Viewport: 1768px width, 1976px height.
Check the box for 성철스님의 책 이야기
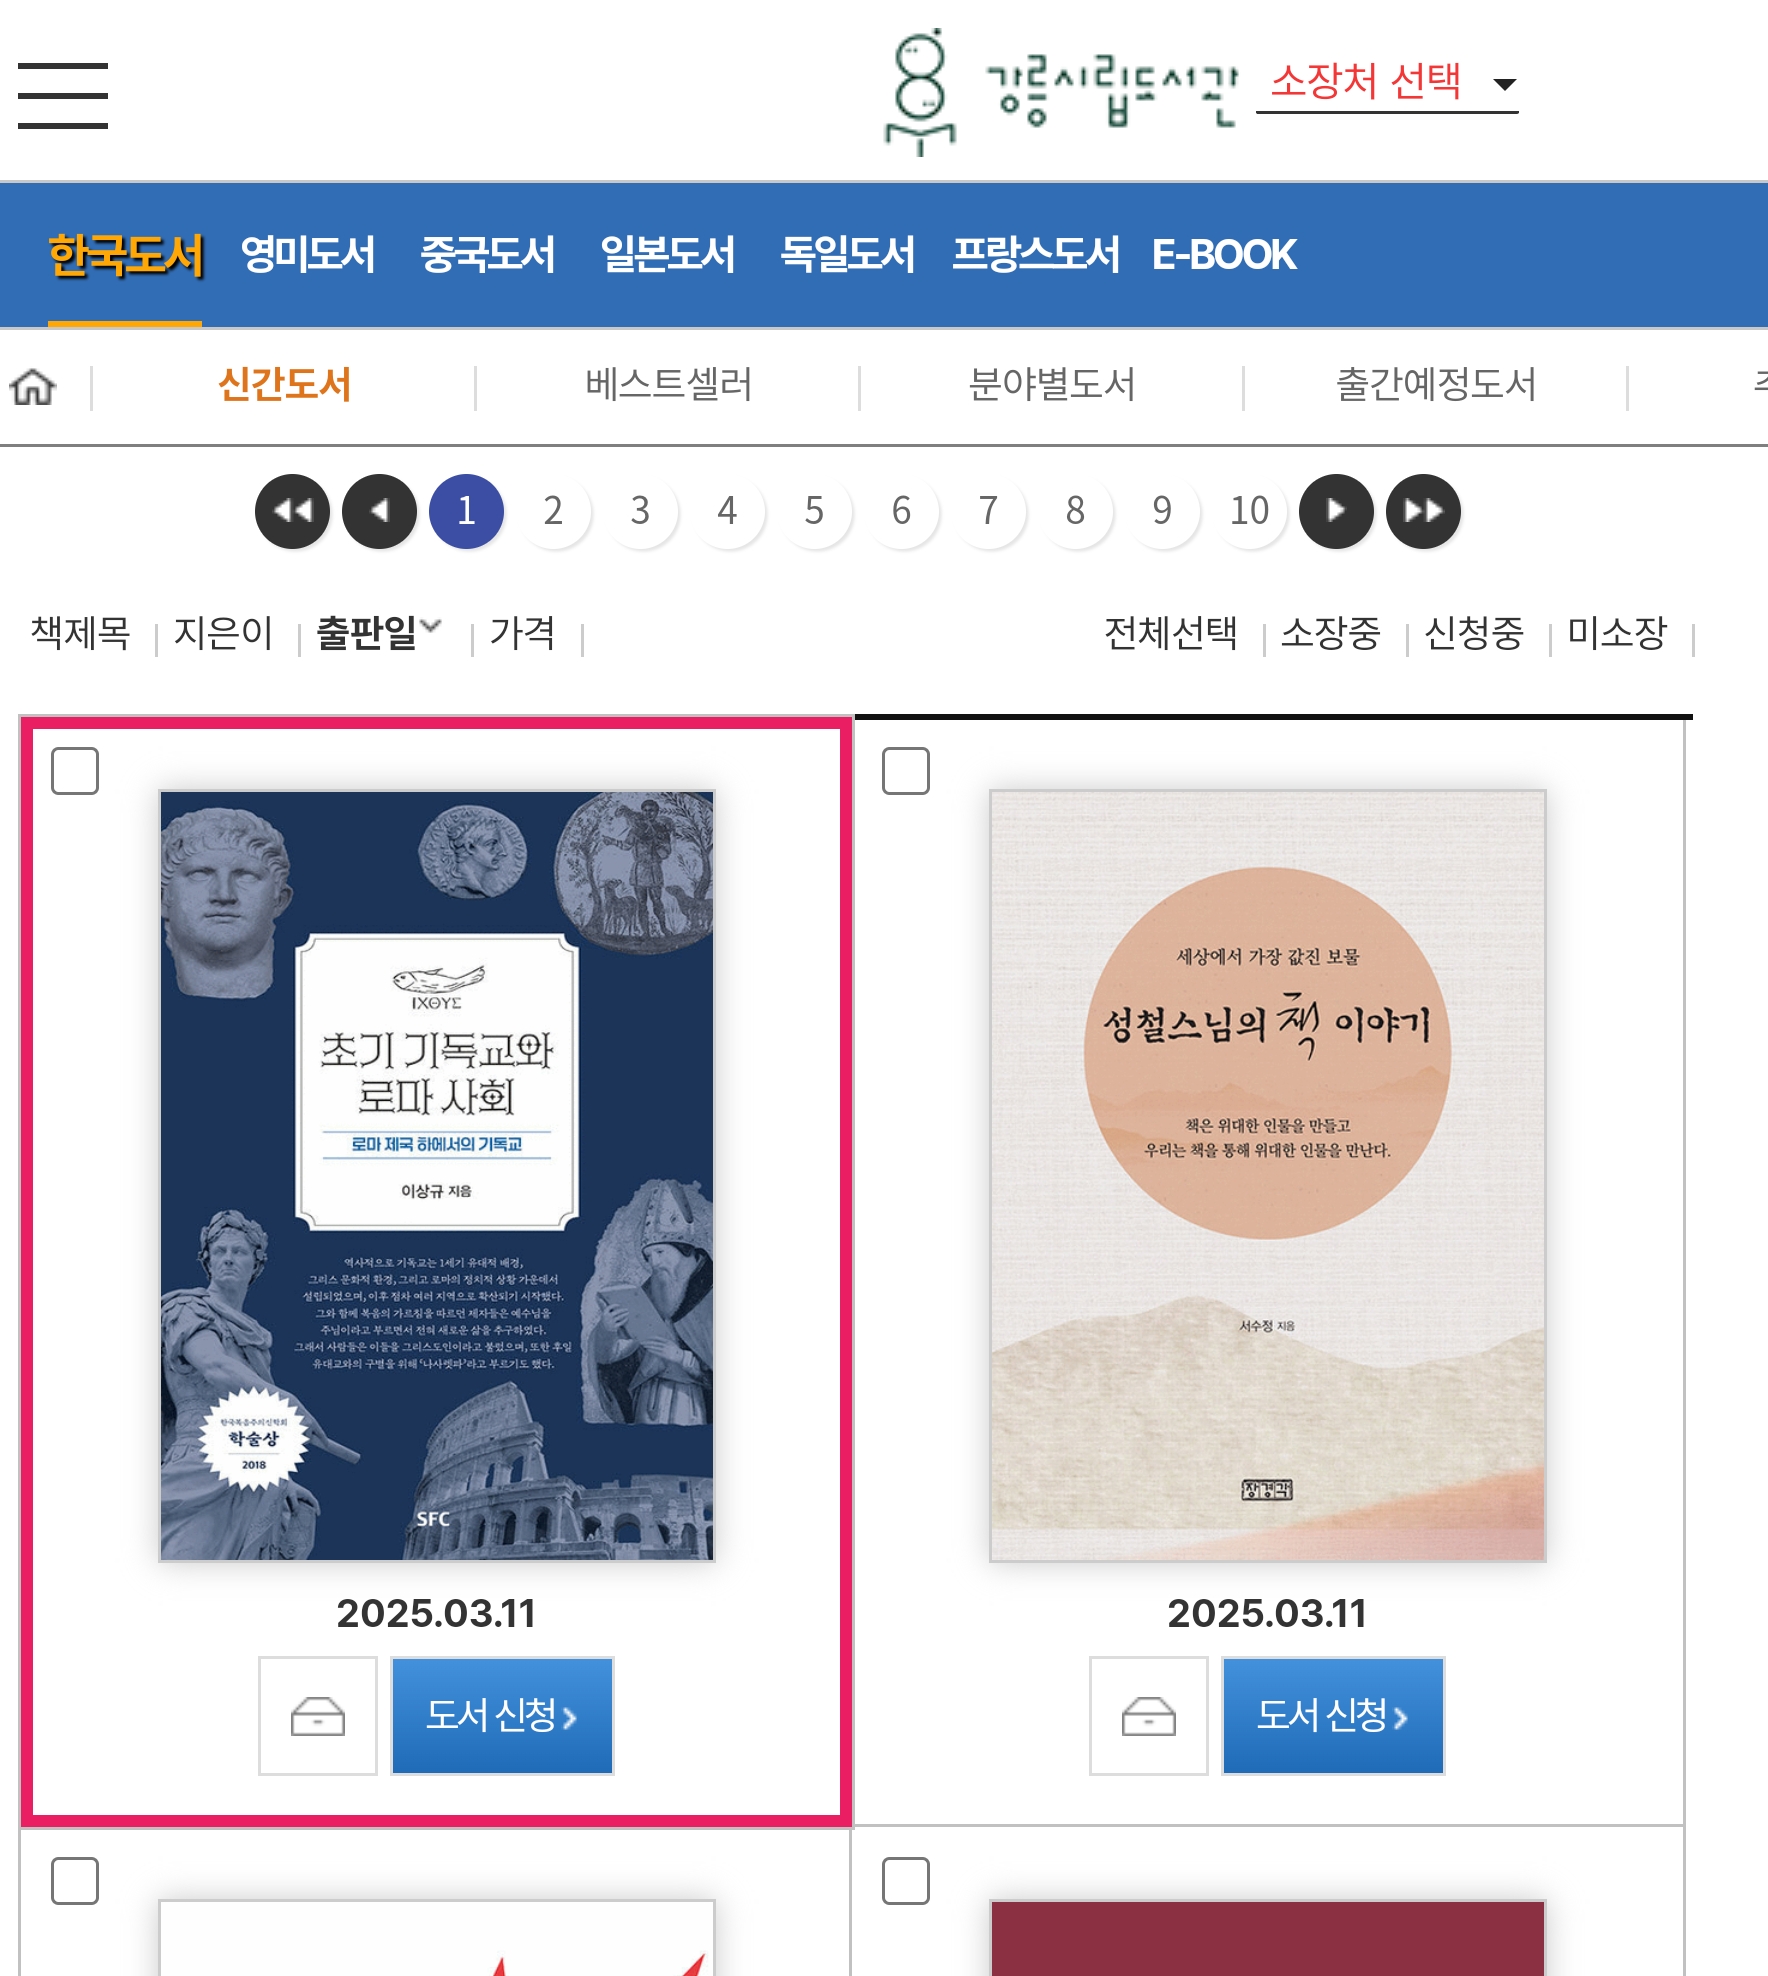pyautogui.click(x=906, y=771)
